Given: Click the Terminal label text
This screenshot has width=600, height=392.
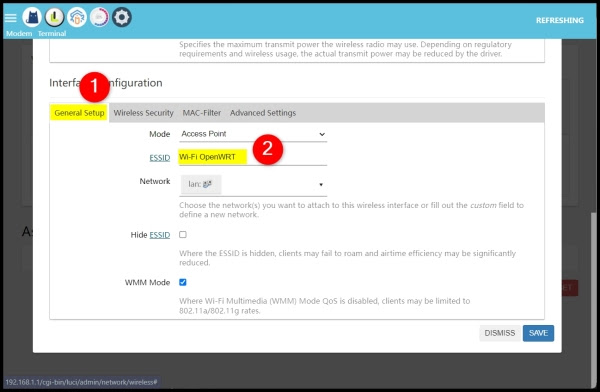Looking at the screenshot, I should pos(52,34).
